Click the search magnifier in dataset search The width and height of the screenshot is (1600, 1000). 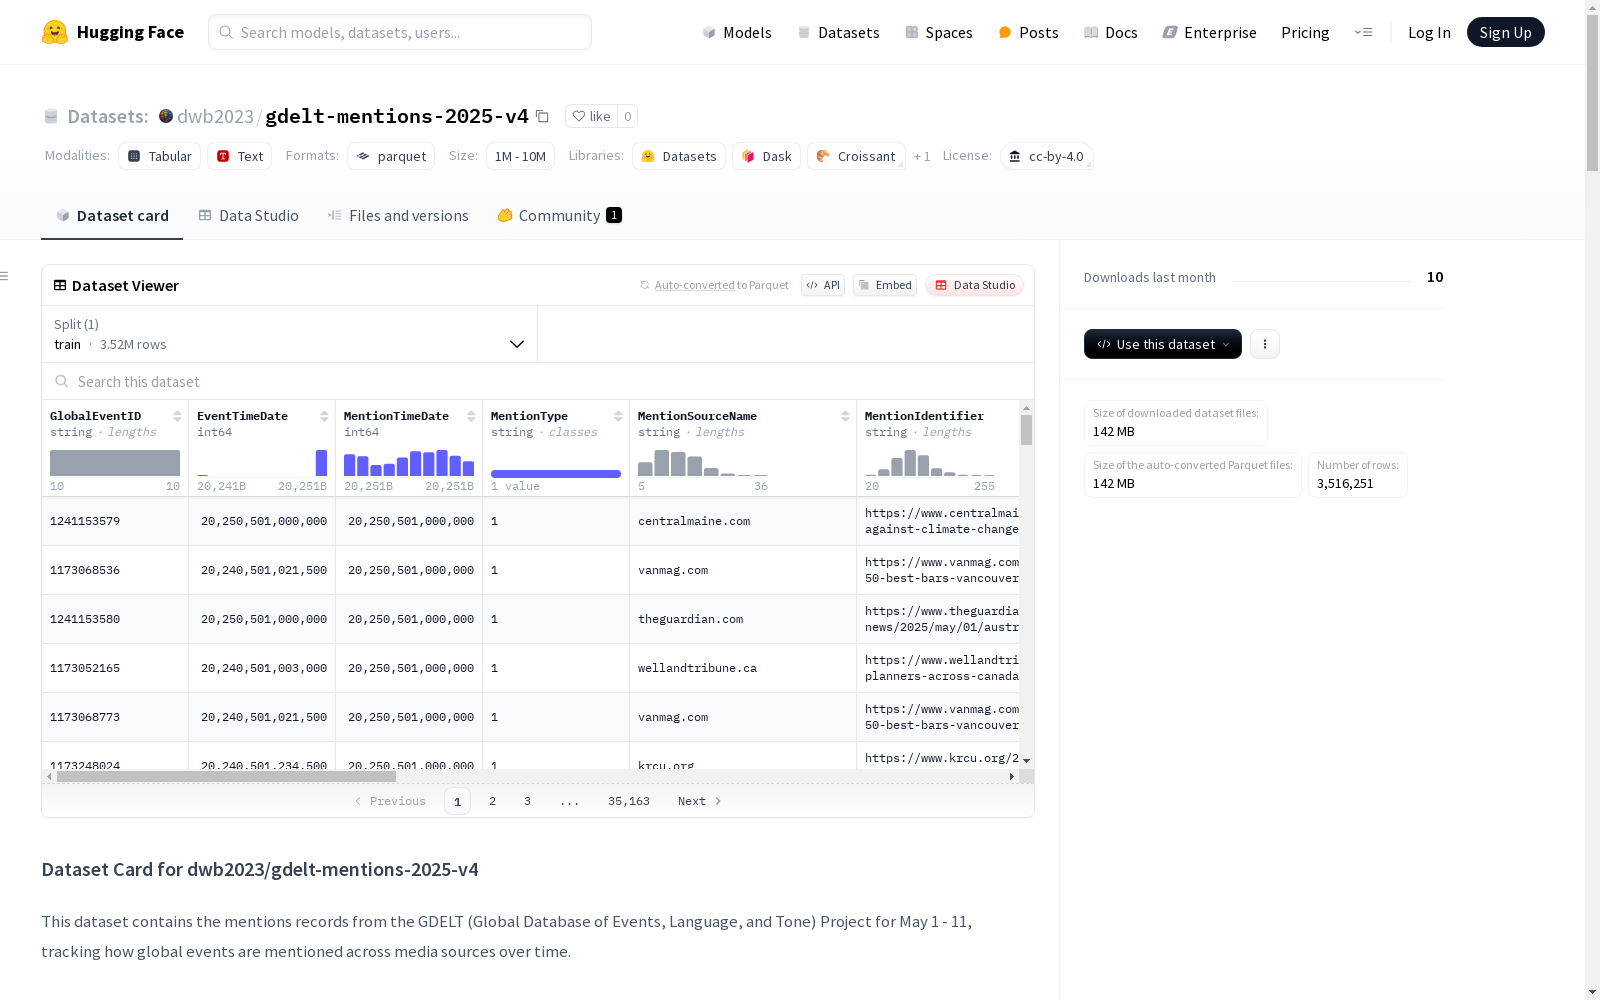click(x=62, y=381)
